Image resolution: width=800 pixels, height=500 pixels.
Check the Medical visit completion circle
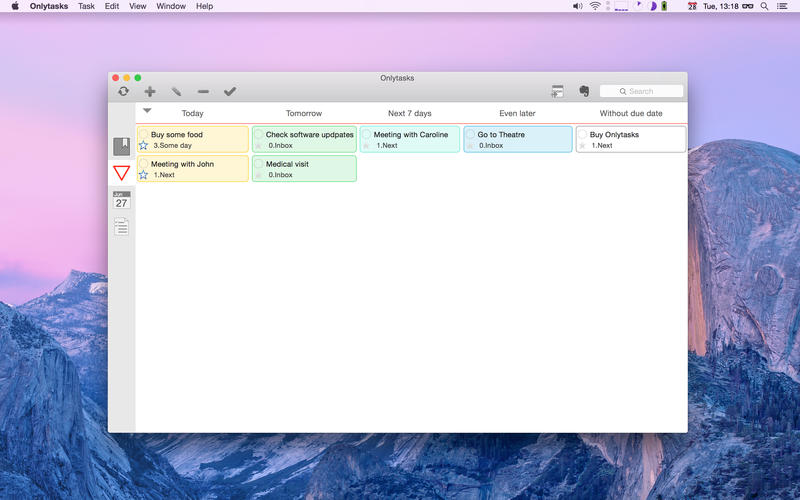tap(259, 164)
